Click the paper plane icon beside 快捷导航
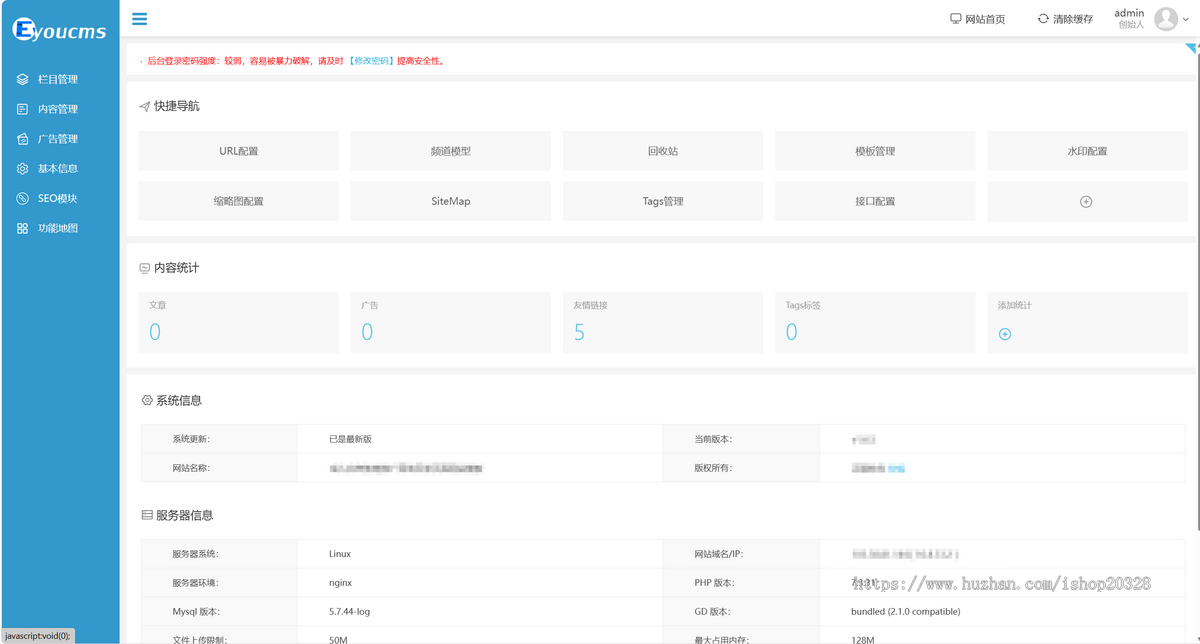1200x644 pixels. 145,106
